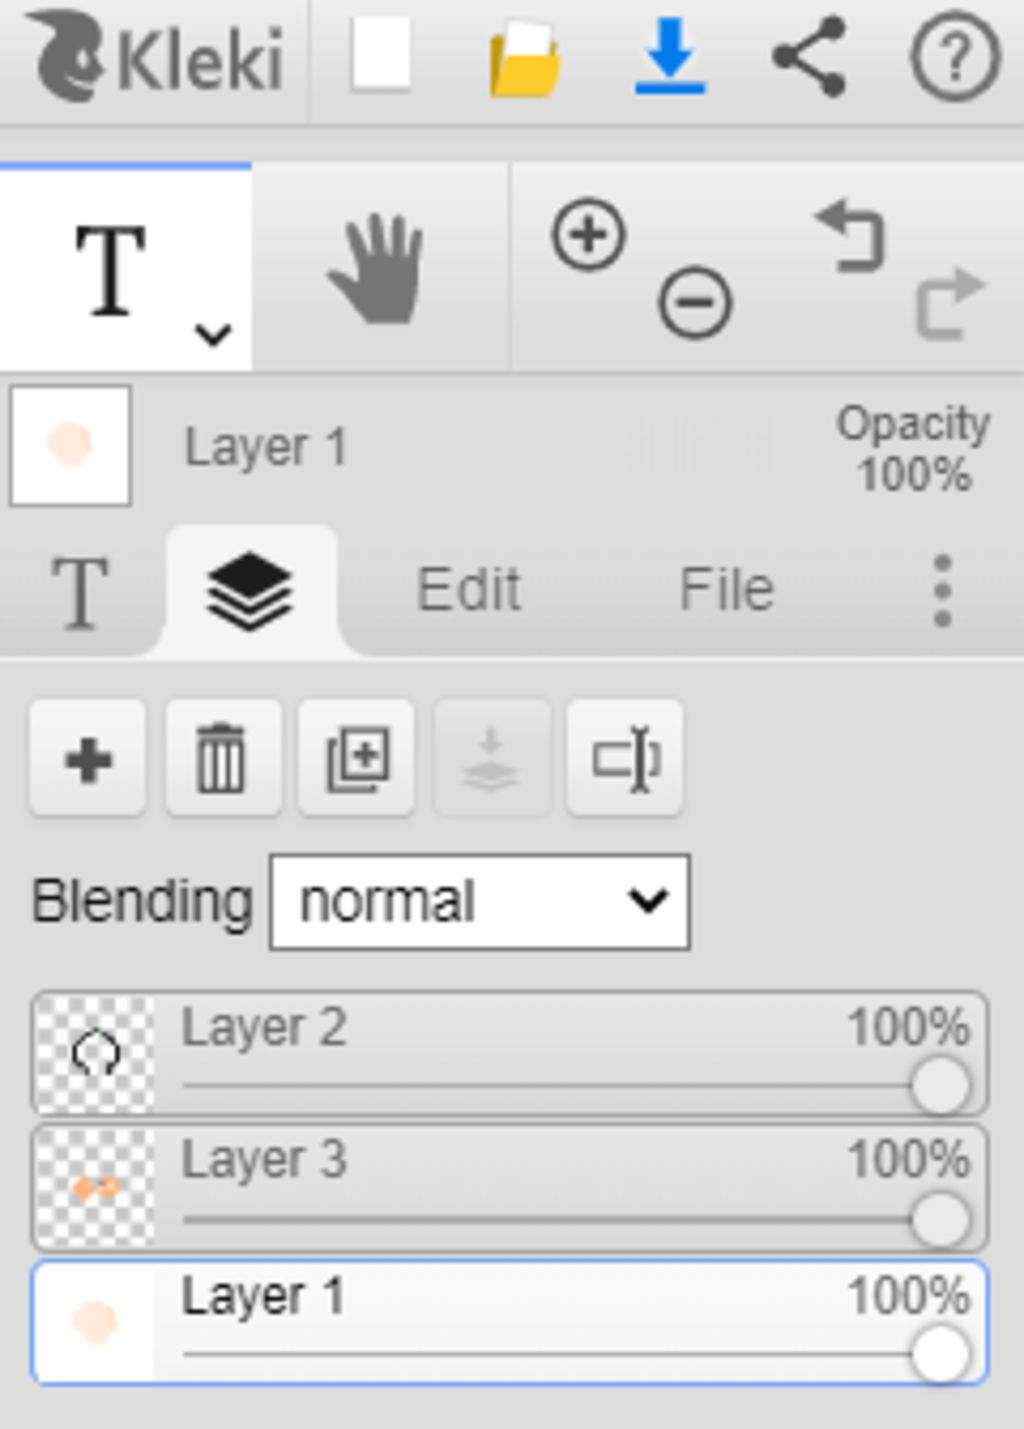Expand the Text tool chevron
The width and height of the screenshot is (1024, 1429).
click(x=213, y=334)
